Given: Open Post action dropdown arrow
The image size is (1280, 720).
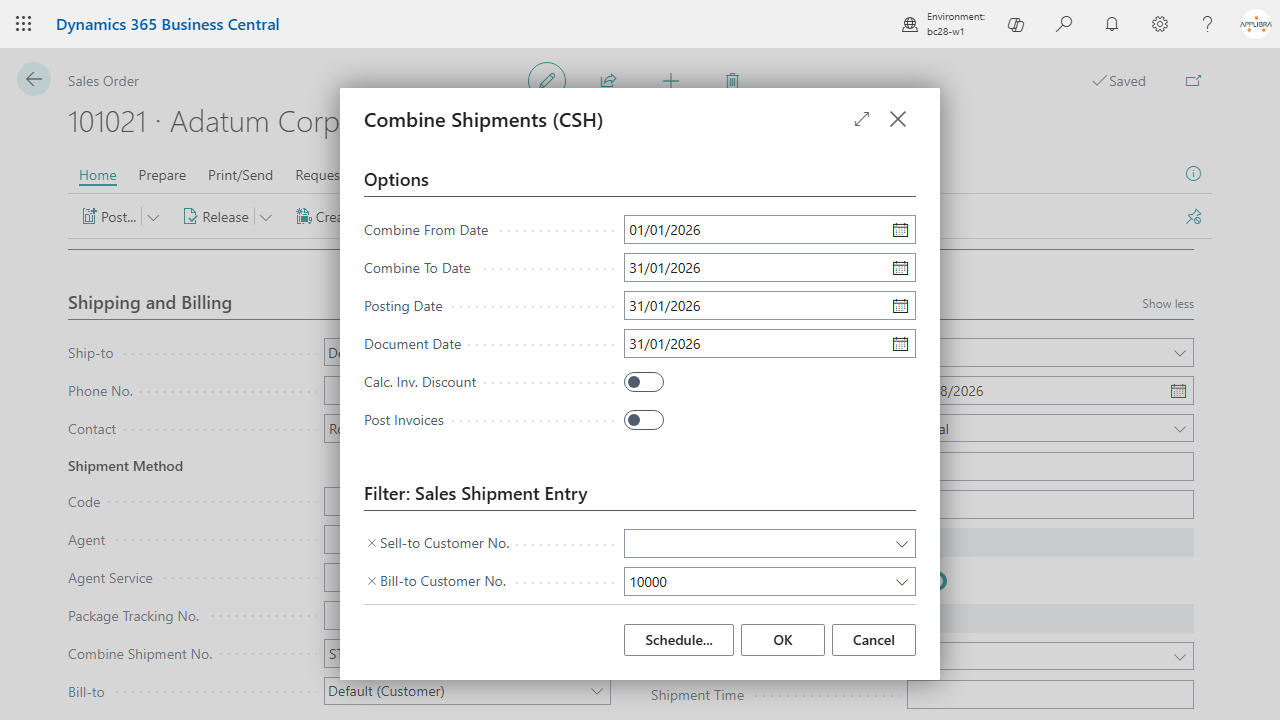Looking at the screenshot, I should [x=153, y=217].
